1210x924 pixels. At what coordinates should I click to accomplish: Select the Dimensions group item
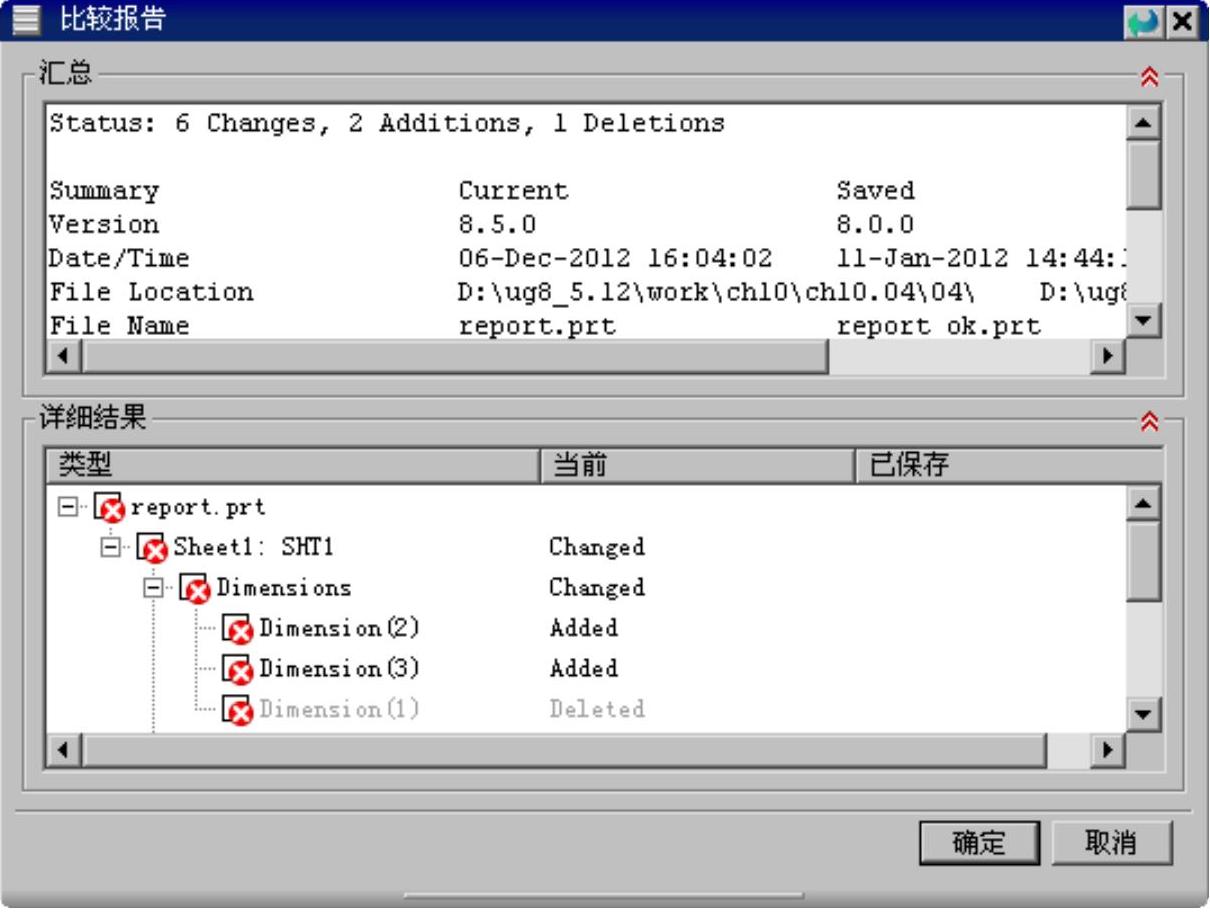click(284, 587)
